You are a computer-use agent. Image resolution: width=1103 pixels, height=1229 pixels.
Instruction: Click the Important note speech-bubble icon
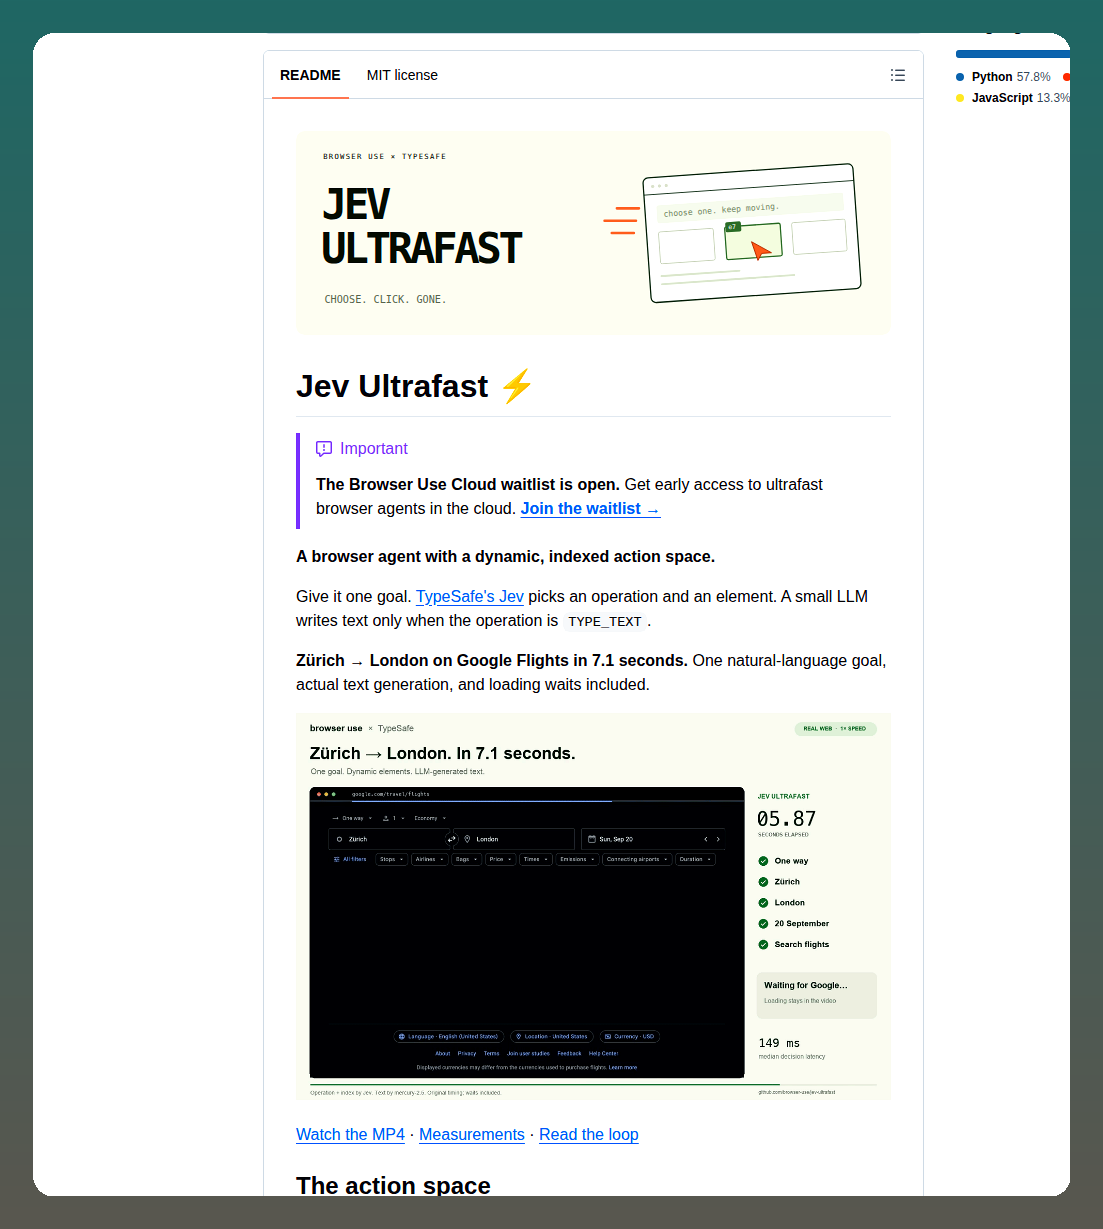[324, 448]
